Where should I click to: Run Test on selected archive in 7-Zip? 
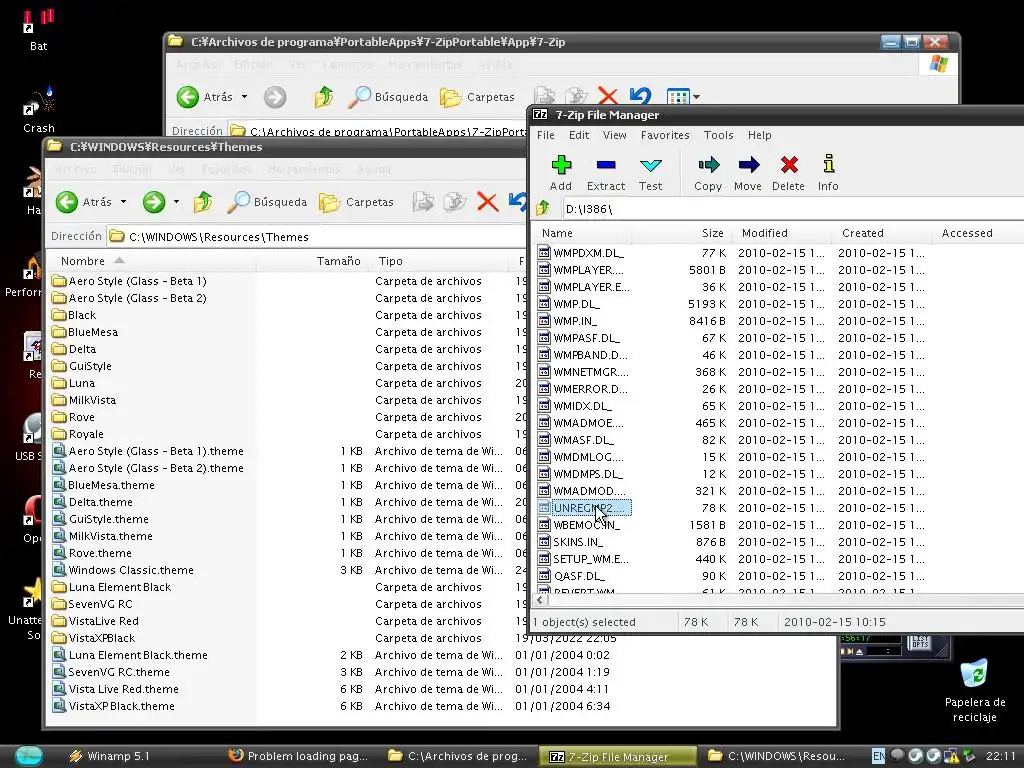[x=650, y=173]
